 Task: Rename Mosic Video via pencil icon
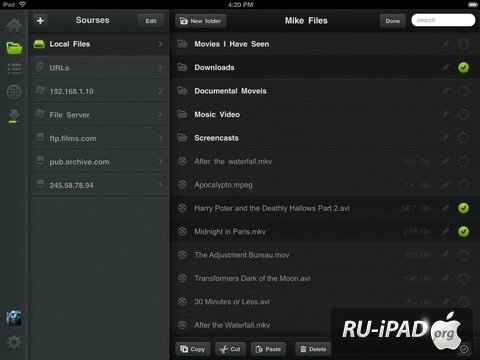tap(446, 114)
